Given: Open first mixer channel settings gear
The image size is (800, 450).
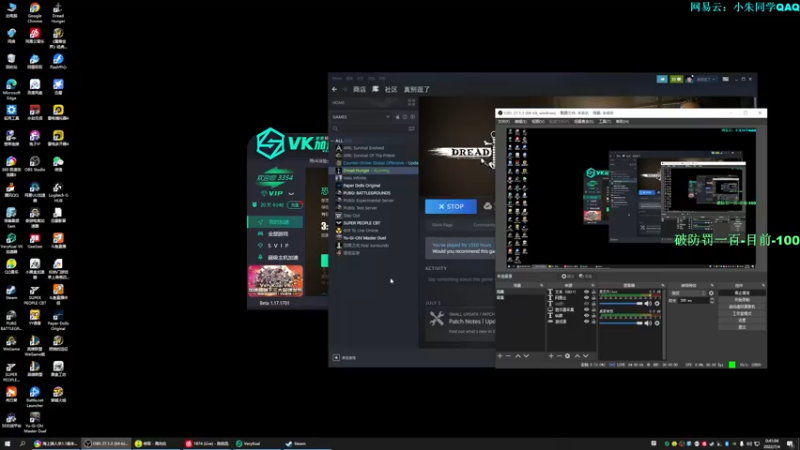Looking at the screenshot, I should click(x=657, y=304).
